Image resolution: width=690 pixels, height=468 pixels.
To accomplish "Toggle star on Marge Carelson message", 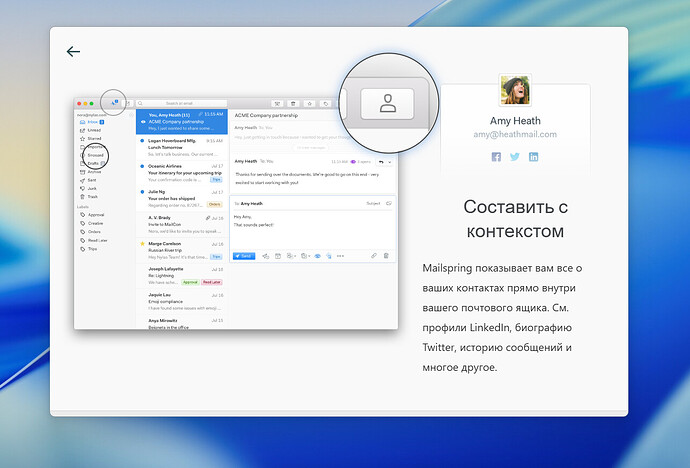I will (x=142, y=243).
